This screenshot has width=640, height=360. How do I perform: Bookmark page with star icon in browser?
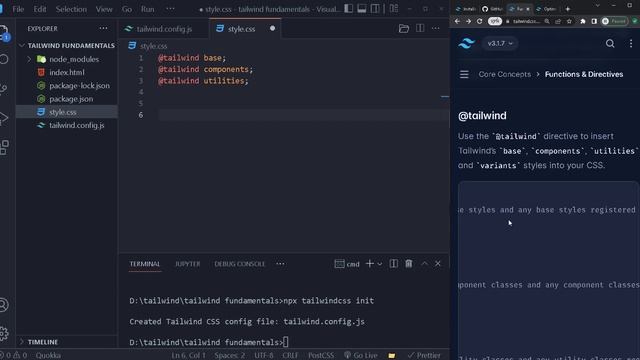[x=569, y=21]
